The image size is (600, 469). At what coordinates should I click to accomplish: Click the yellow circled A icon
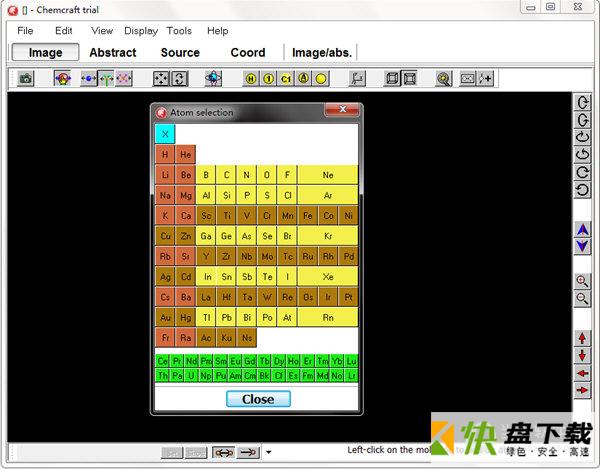pyautogui.click(x=303, y=79)
